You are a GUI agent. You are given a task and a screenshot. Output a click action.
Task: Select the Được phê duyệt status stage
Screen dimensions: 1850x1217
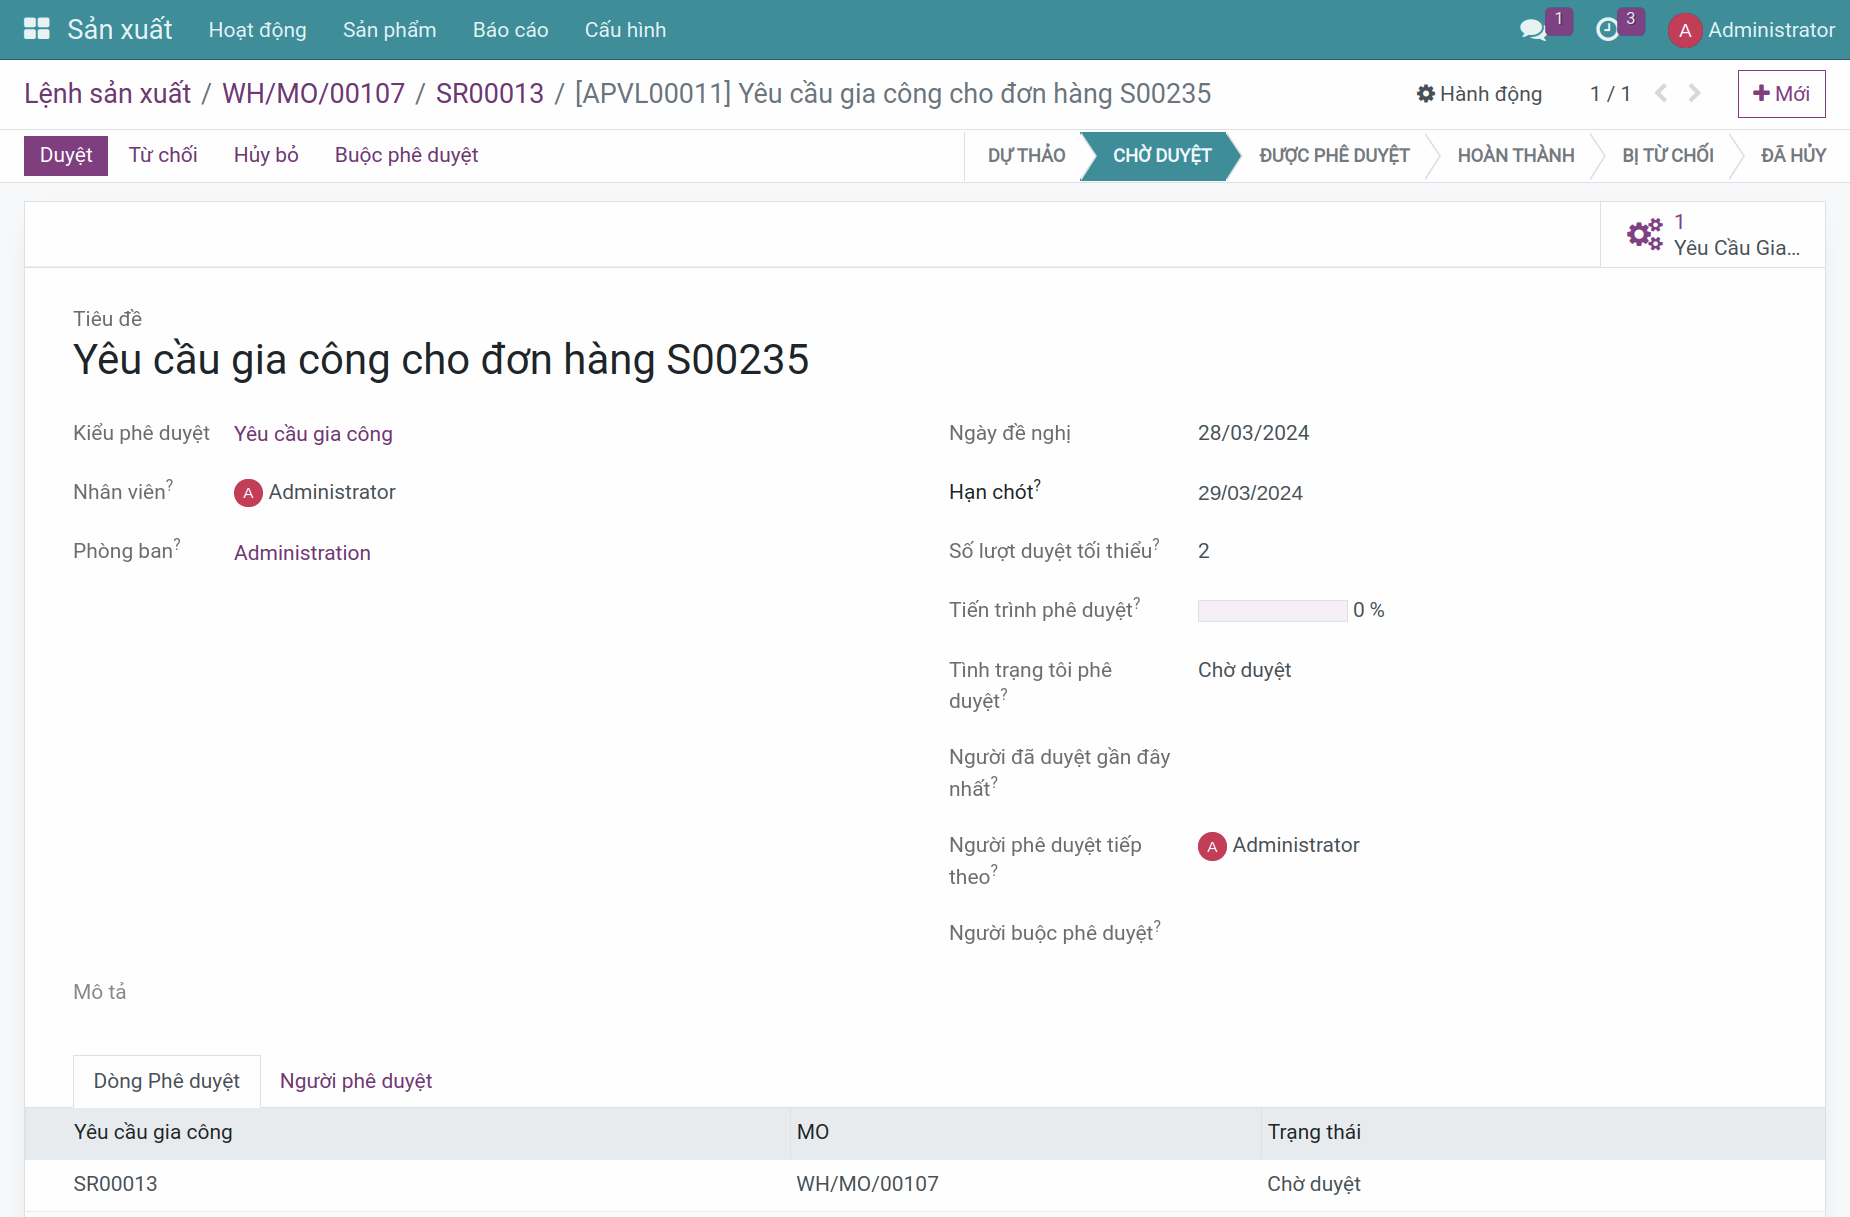pos(1334,155)
